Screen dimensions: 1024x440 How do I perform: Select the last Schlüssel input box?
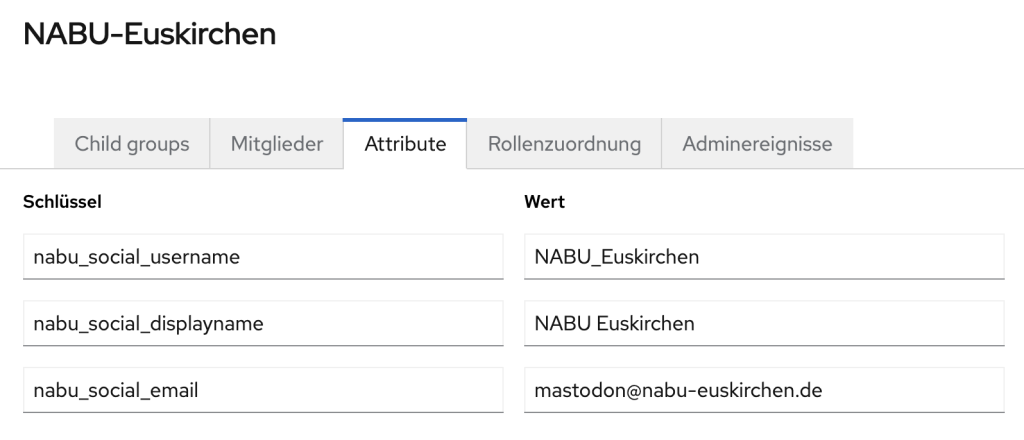[x=263, y=390]
